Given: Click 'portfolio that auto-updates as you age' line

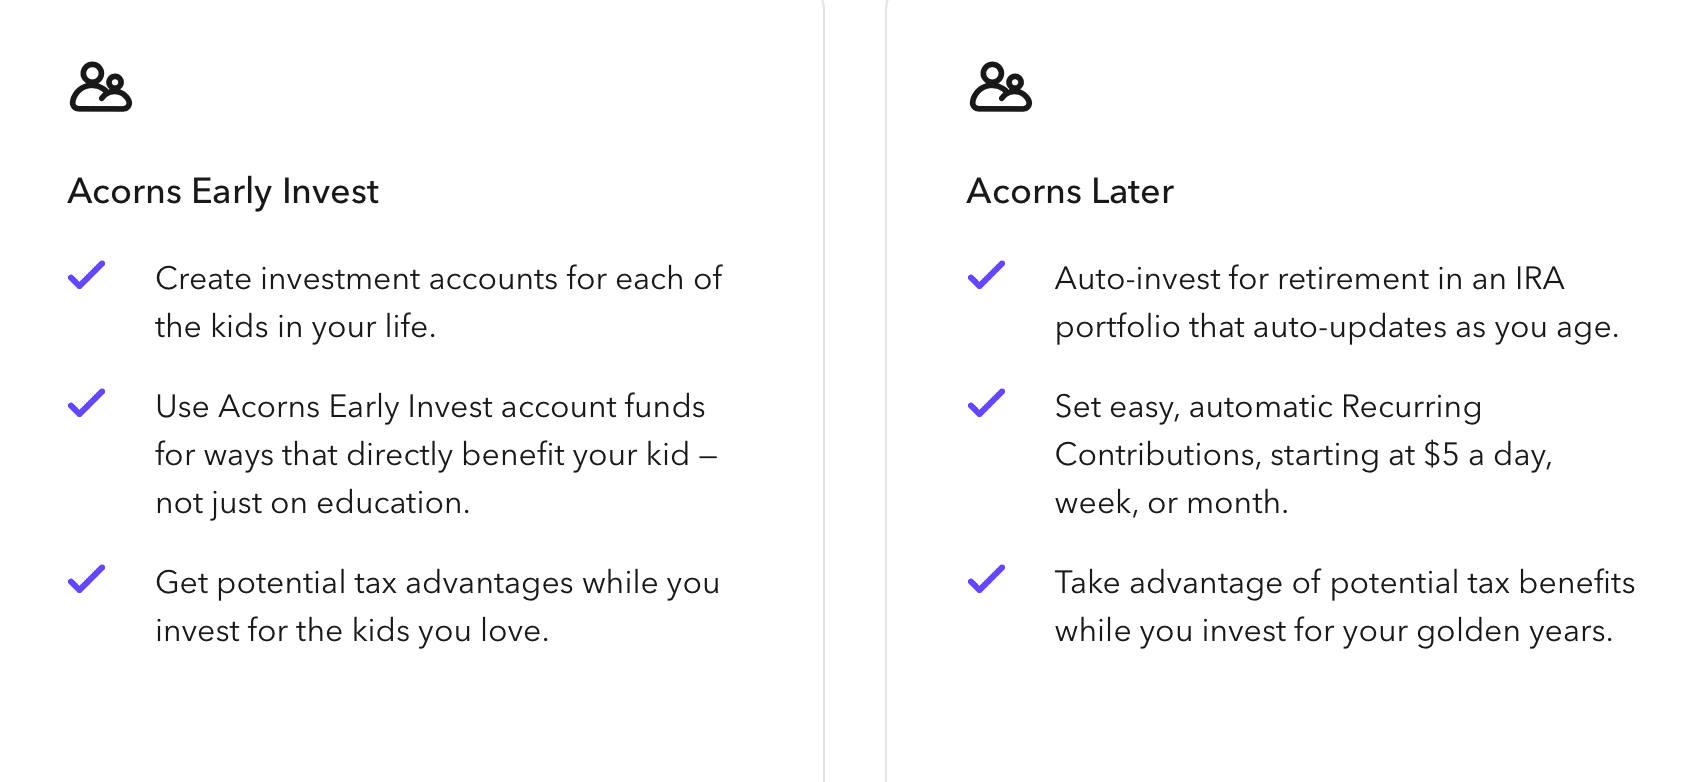Looking at the screenshot, I should [x=1336, y=327].
